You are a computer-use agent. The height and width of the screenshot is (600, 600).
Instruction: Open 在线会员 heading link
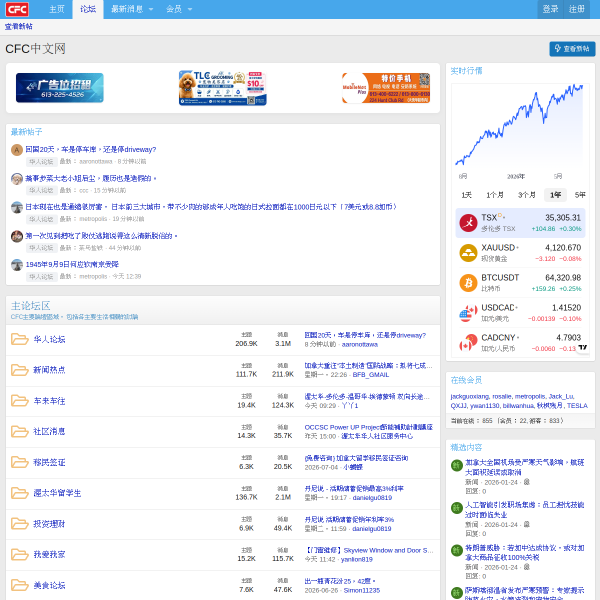[x=466, y=380]
